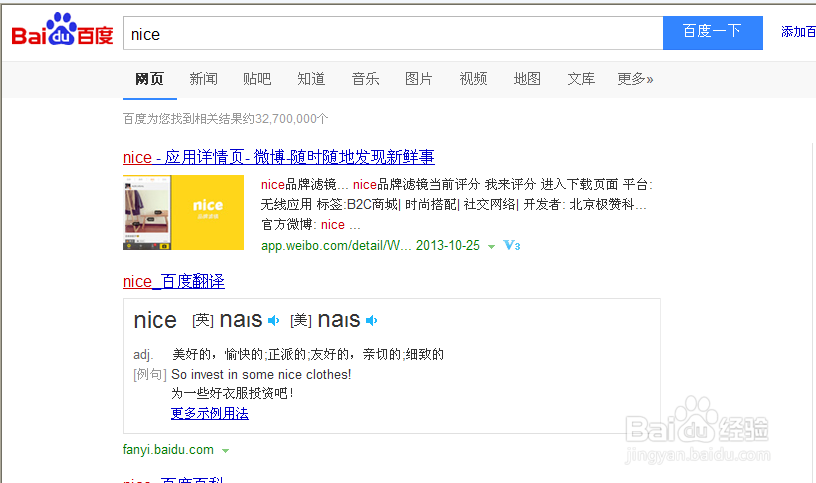Expand the fanyi.baidu.com dropdown arrow
Screen dimensions: 816x483
pos(225,451)
